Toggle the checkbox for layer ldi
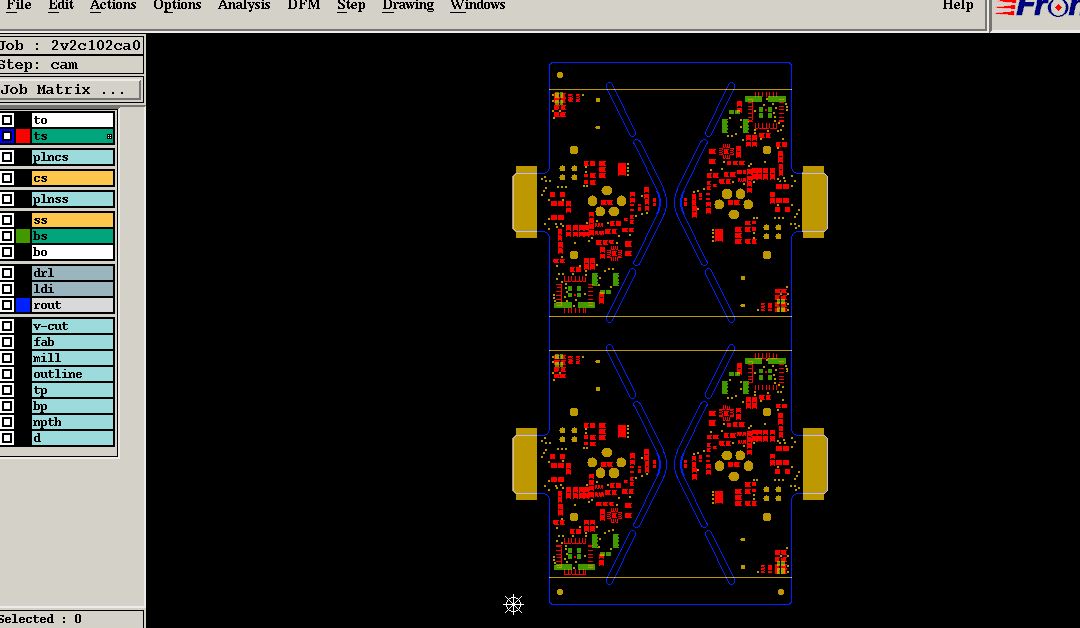This screenshot has height=628, width=1080. pos(8,289)
